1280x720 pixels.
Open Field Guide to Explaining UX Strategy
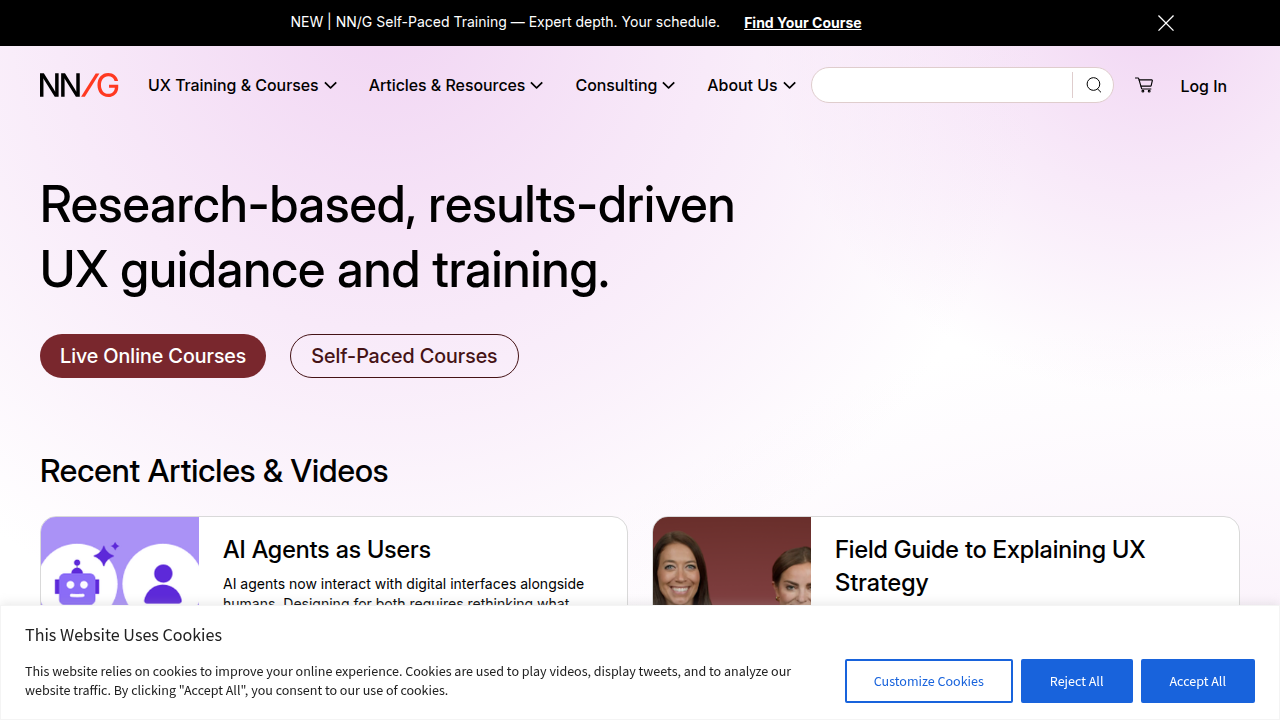[989, 566]
